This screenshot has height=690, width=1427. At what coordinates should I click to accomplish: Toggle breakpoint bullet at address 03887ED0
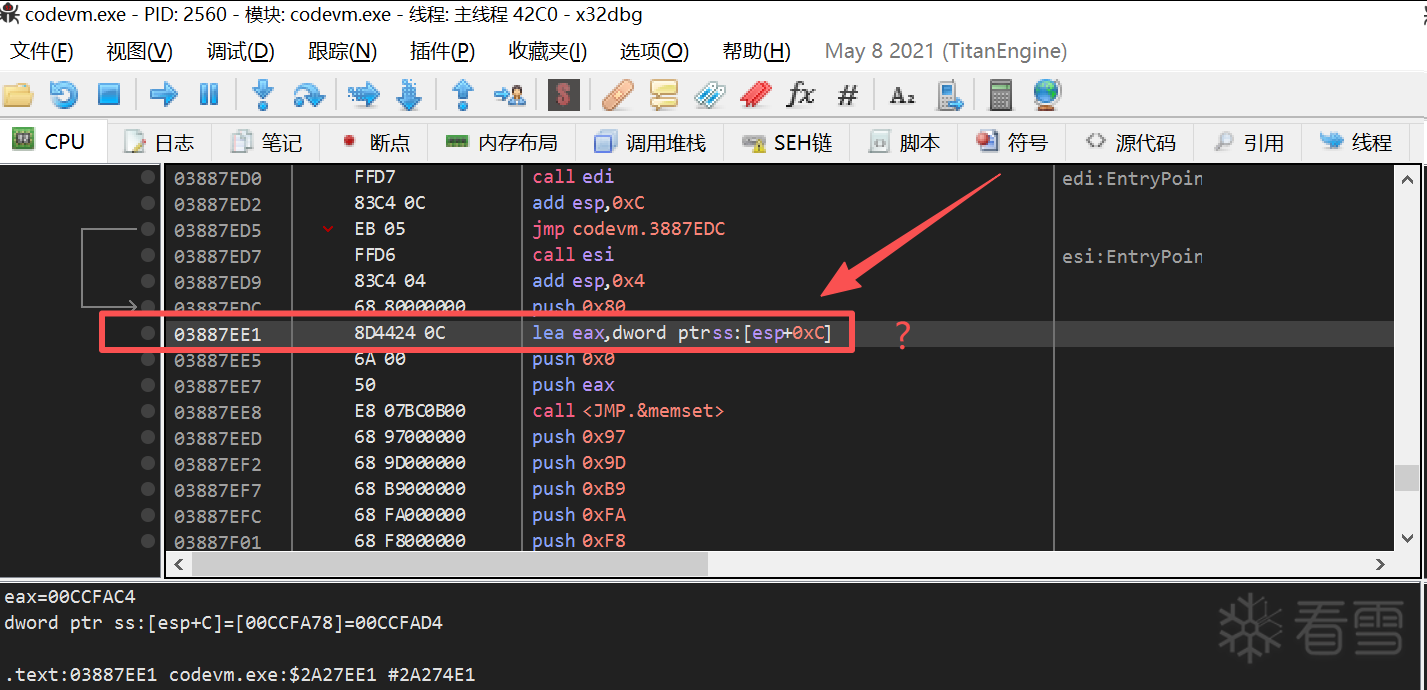148,177
